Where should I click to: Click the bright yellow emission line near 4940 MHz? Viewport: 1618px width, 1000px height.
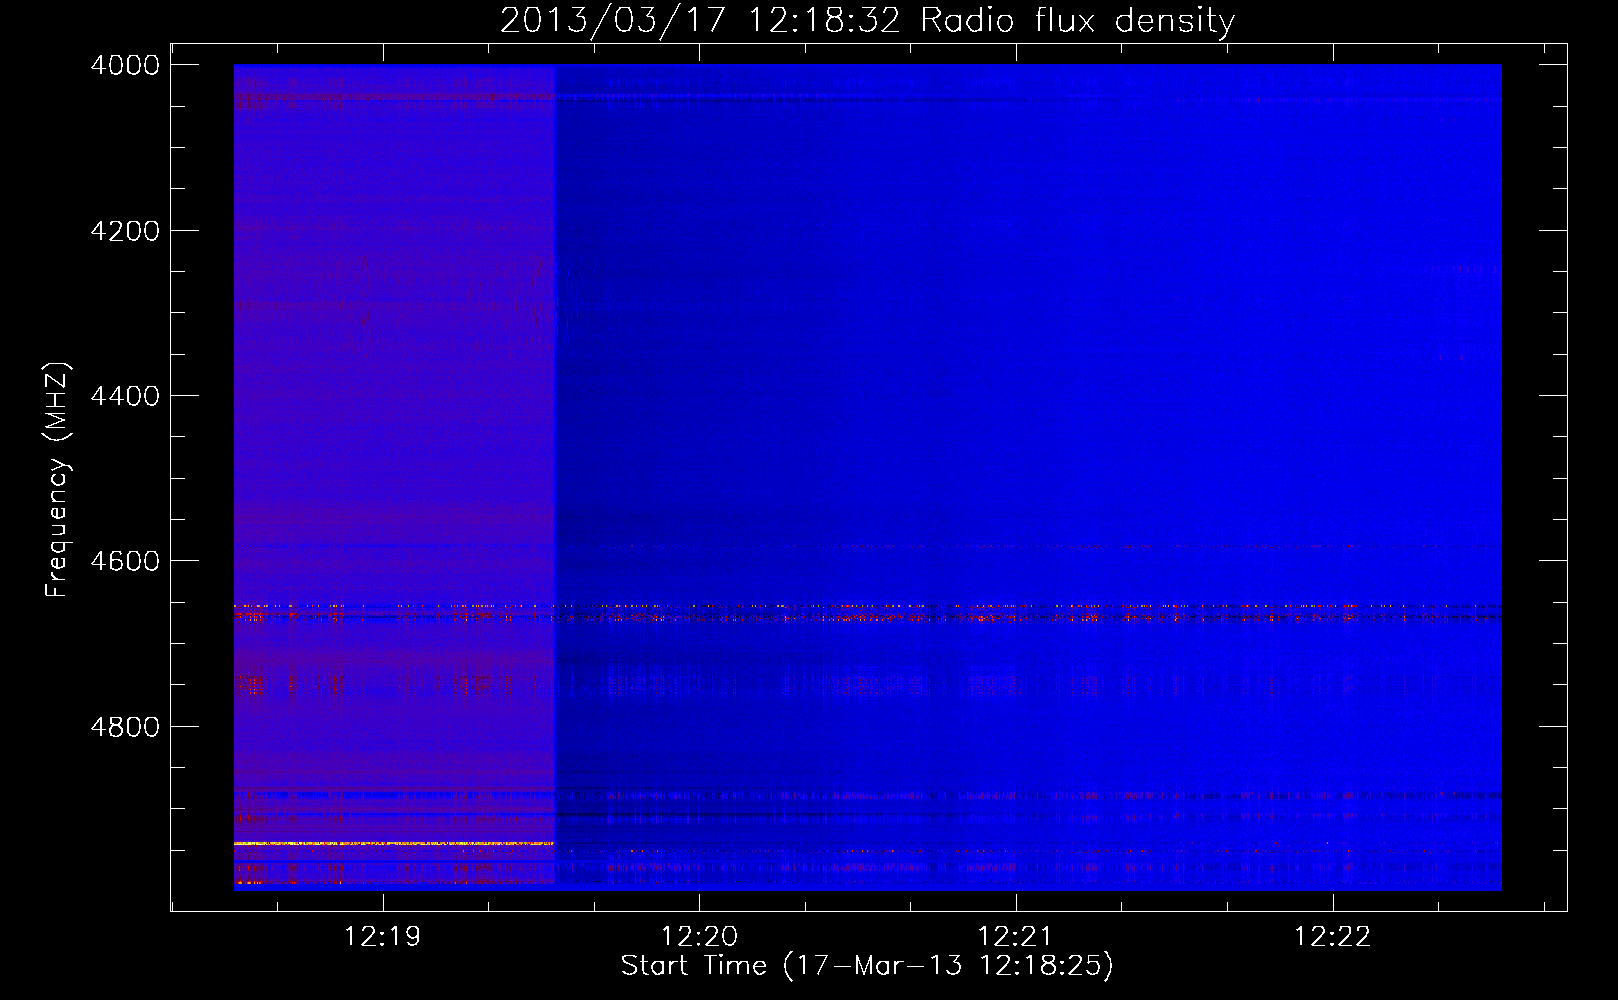[x=394, y=844]
